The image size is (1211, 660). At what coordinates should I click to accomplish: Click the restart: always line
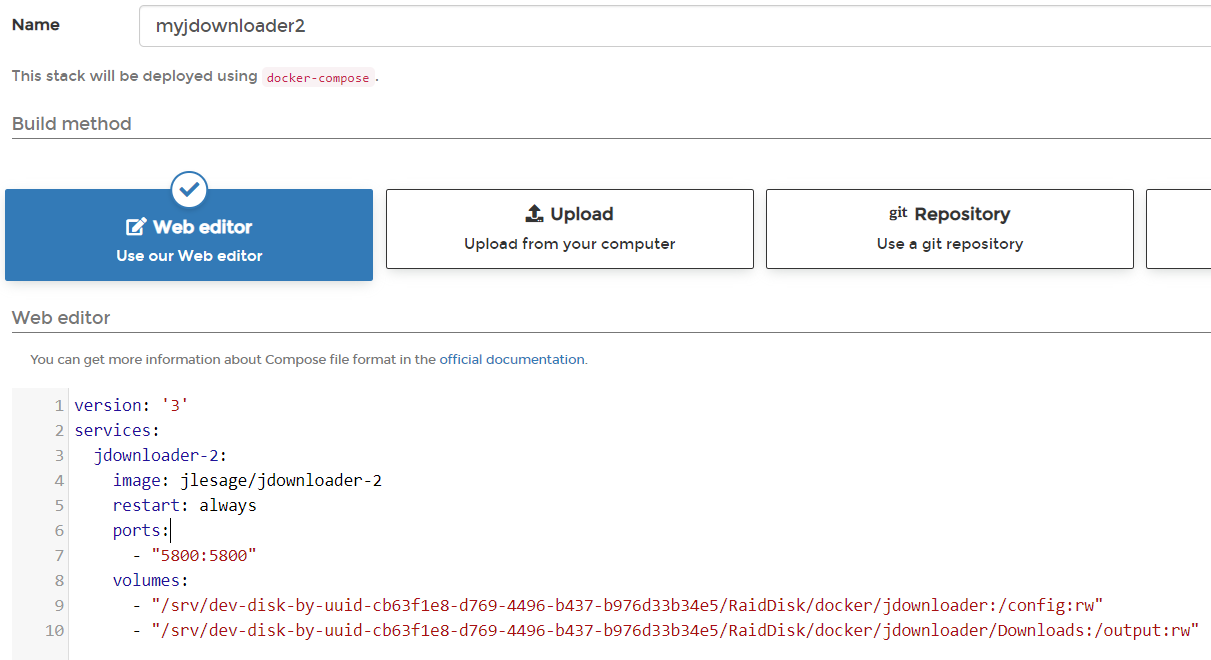tap(184, 505)
